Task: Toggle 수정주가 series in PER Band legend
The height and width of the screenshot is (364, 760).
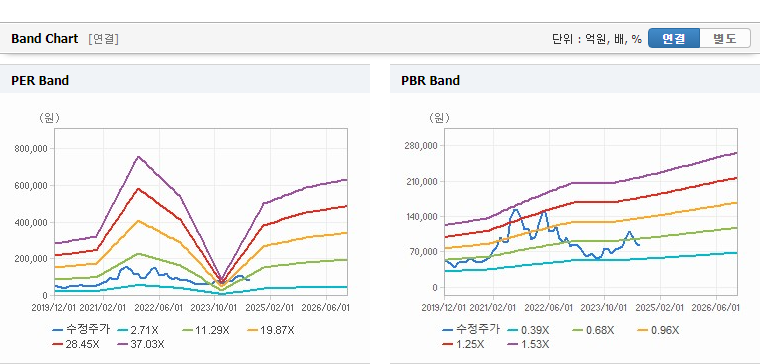Action: click(81, 330)
